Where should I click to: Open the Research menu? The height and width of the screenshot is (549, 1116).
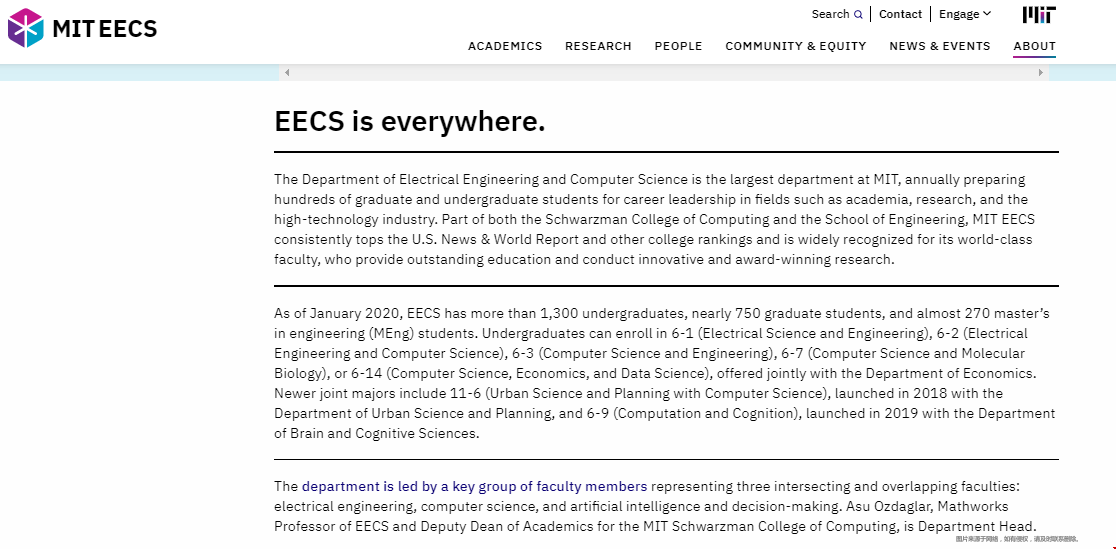[x=598, y=46]
